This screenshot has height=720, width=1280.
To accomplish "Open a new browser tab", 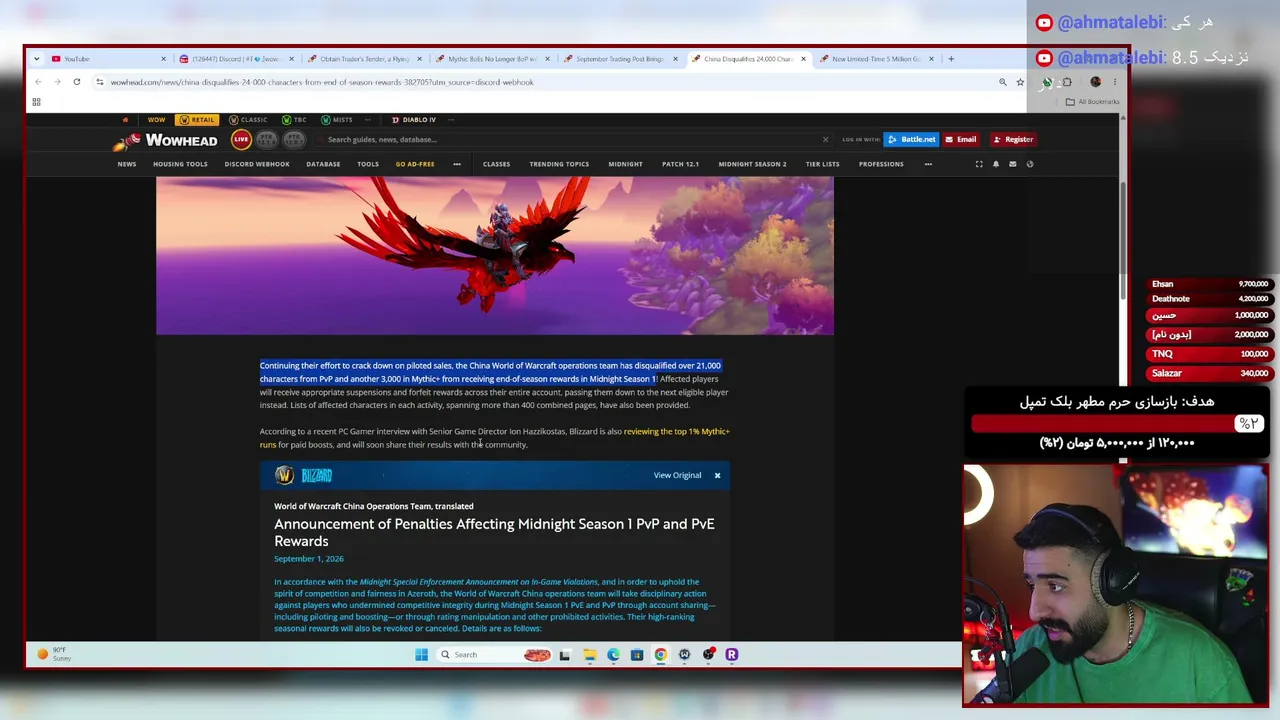I will tap(951, 59).
